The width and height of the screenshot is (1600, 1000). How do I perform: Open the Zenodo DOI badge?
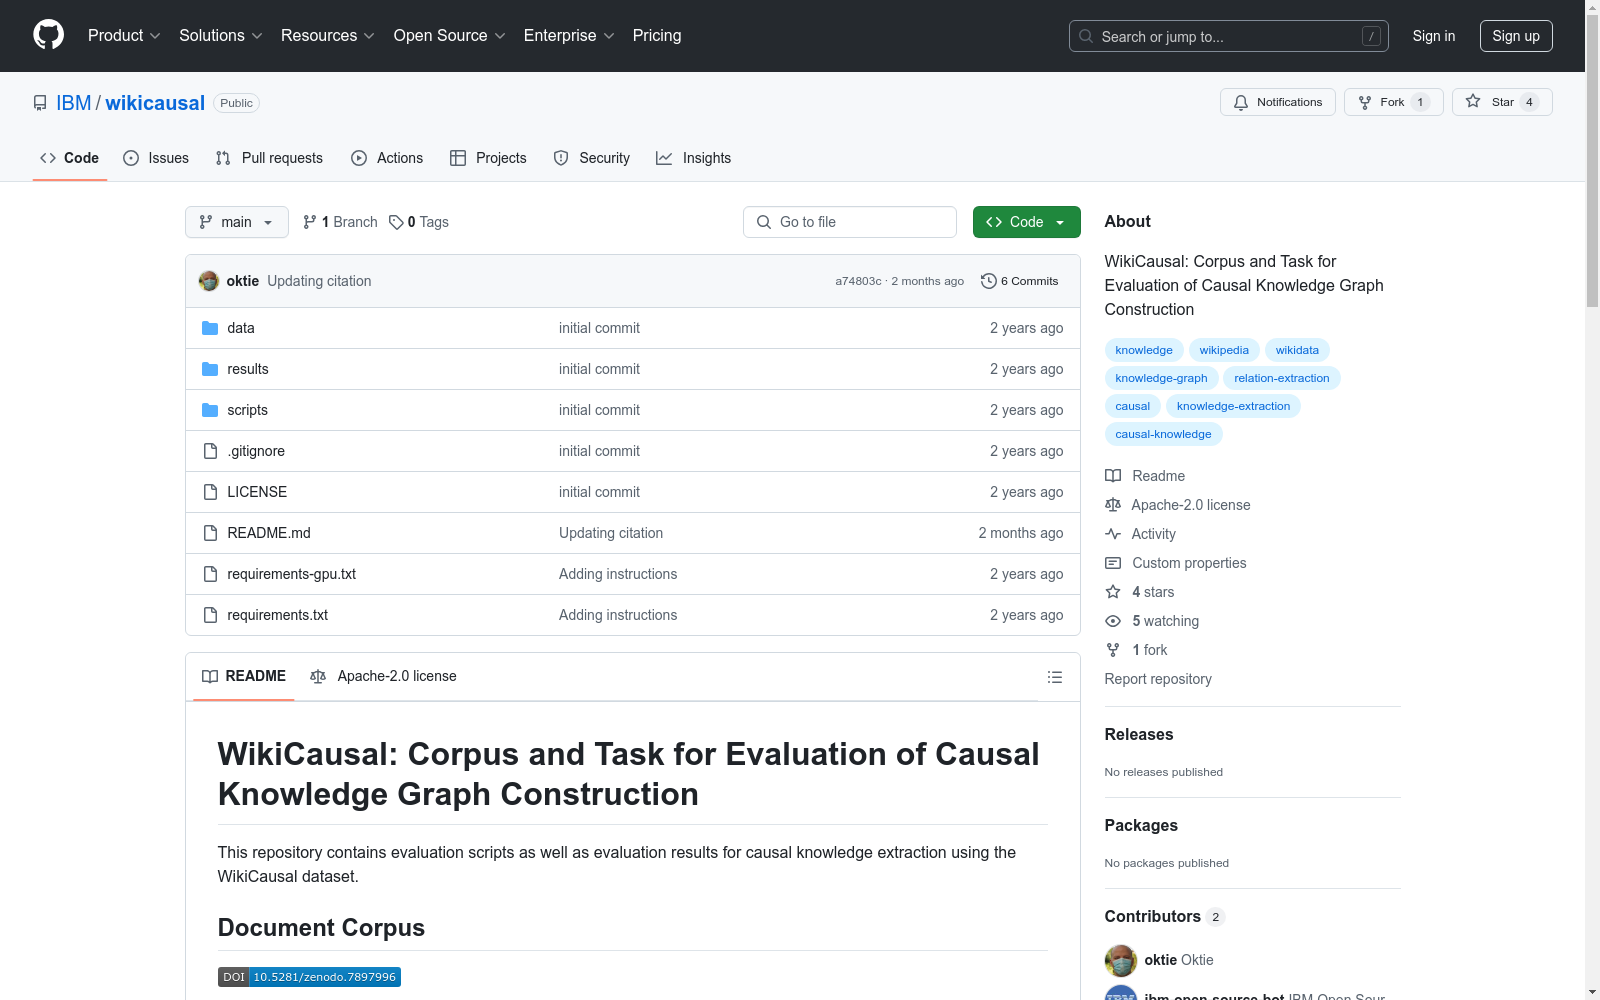[x=309, y=977]
